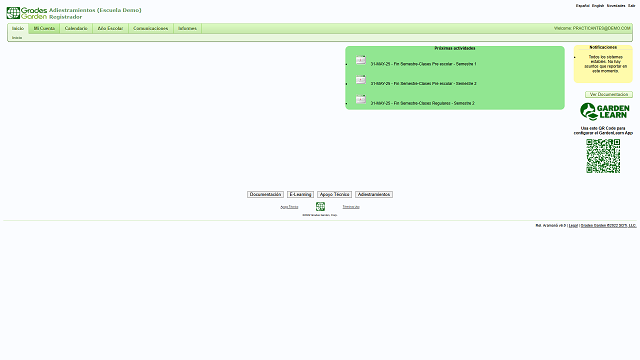640x360 pixels.
Task: Click the Adiestramientos footer button
Action: click(374, 195)
